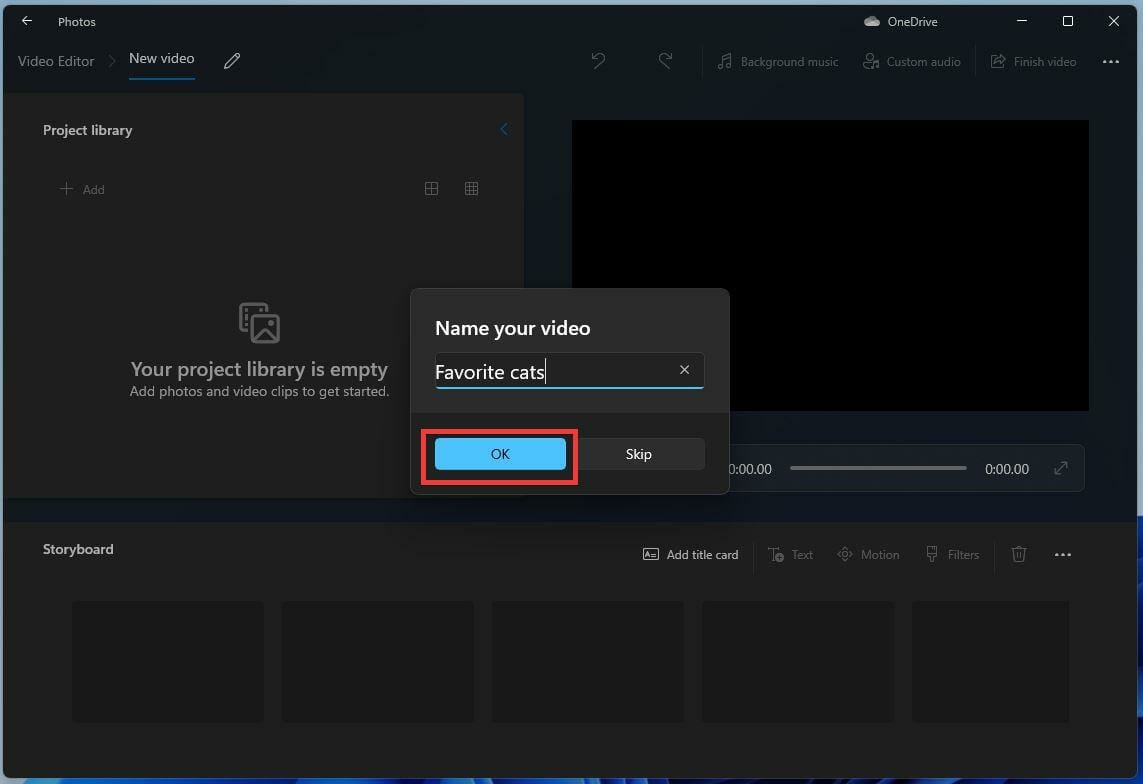The height and width of the screenshot is (784, 1143).
Task: Open the storyboard overflow menu
Action: tap(1062, 554)
